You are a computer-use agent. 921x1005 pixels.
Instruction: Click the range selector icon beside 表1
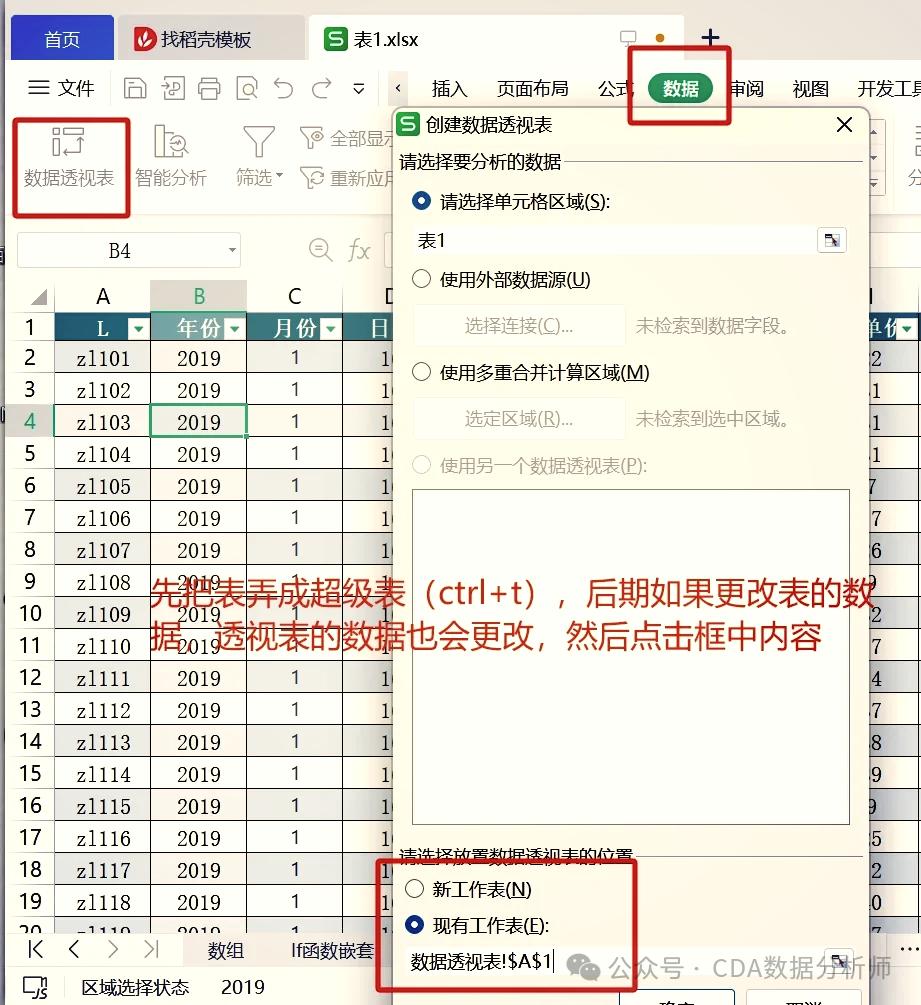point(832,240)
